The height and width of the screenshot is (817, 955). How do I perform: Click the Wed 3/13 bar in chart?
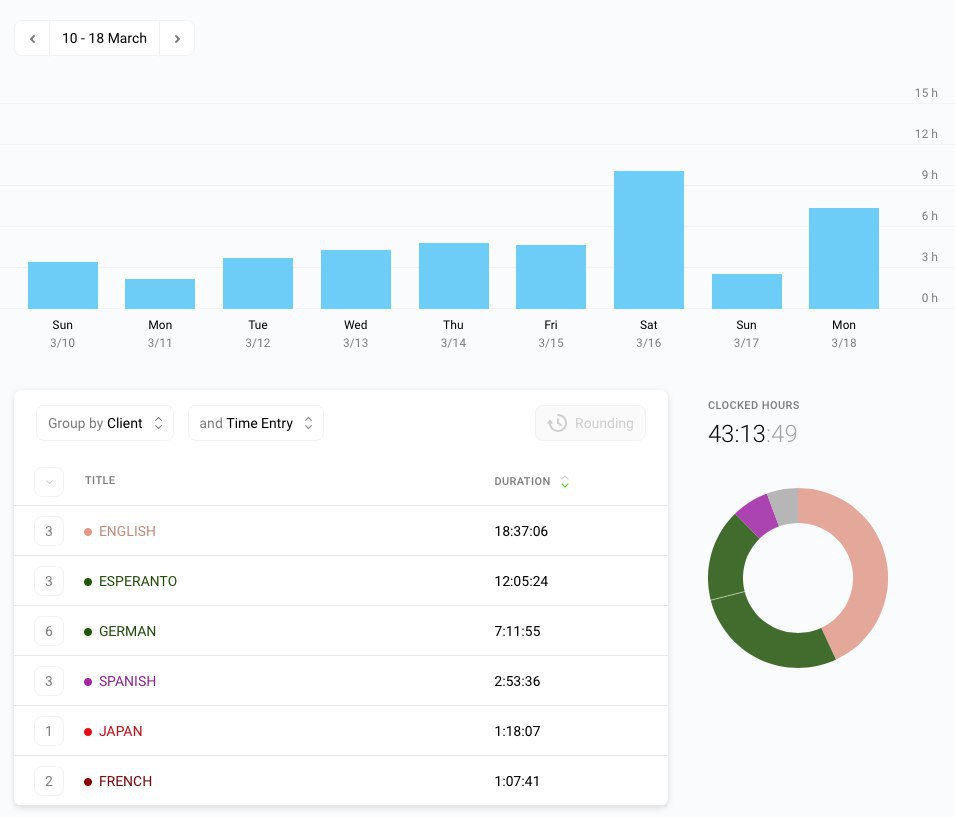[x=356, y=279]
